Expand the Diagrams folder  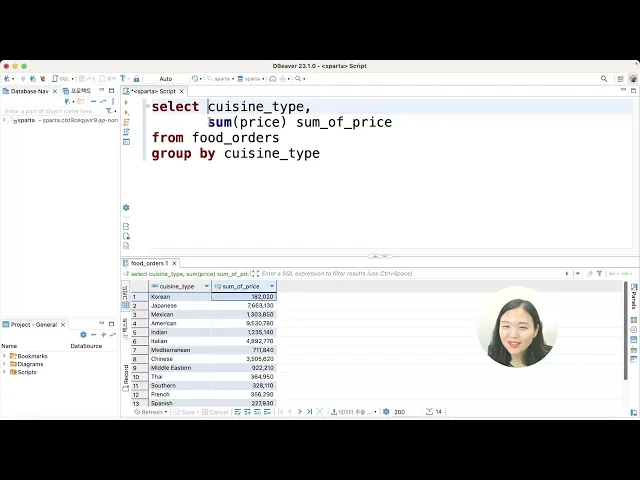(4, 364)
